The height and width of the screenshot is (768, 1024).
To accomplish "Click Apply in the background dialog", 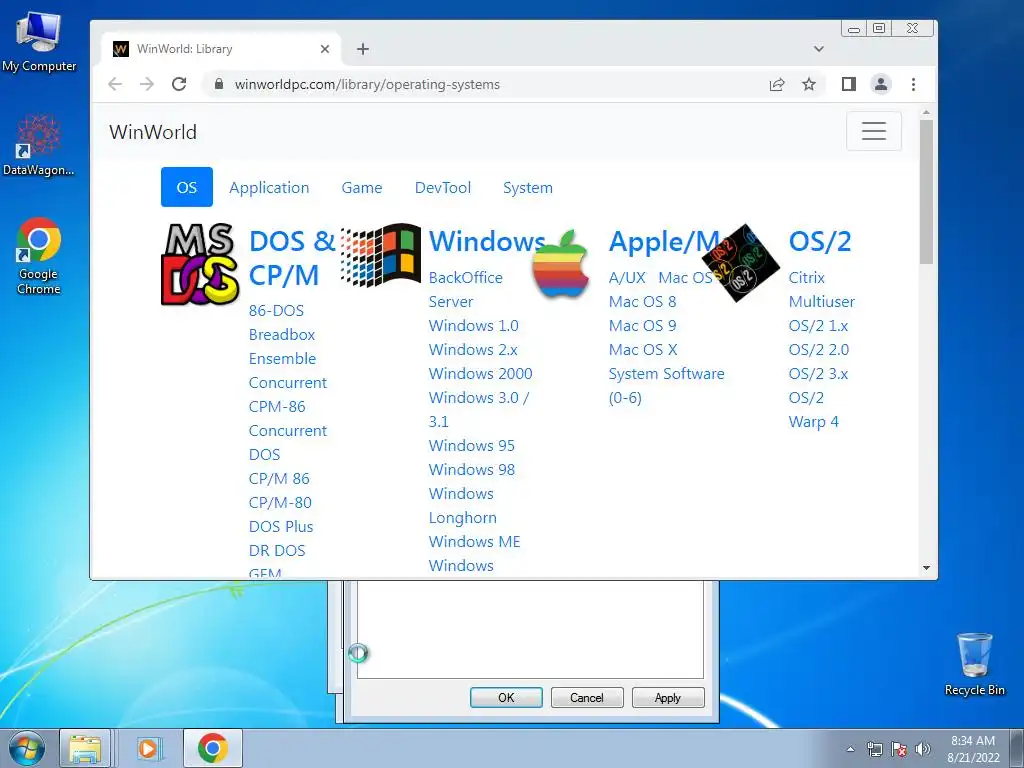I will tap(668, 697).
